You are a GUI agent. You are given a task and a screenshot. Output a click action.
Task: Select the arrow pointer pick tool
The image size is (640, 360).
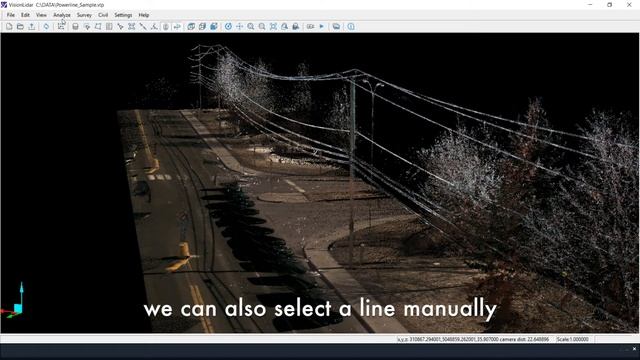[x=120, y=27]
